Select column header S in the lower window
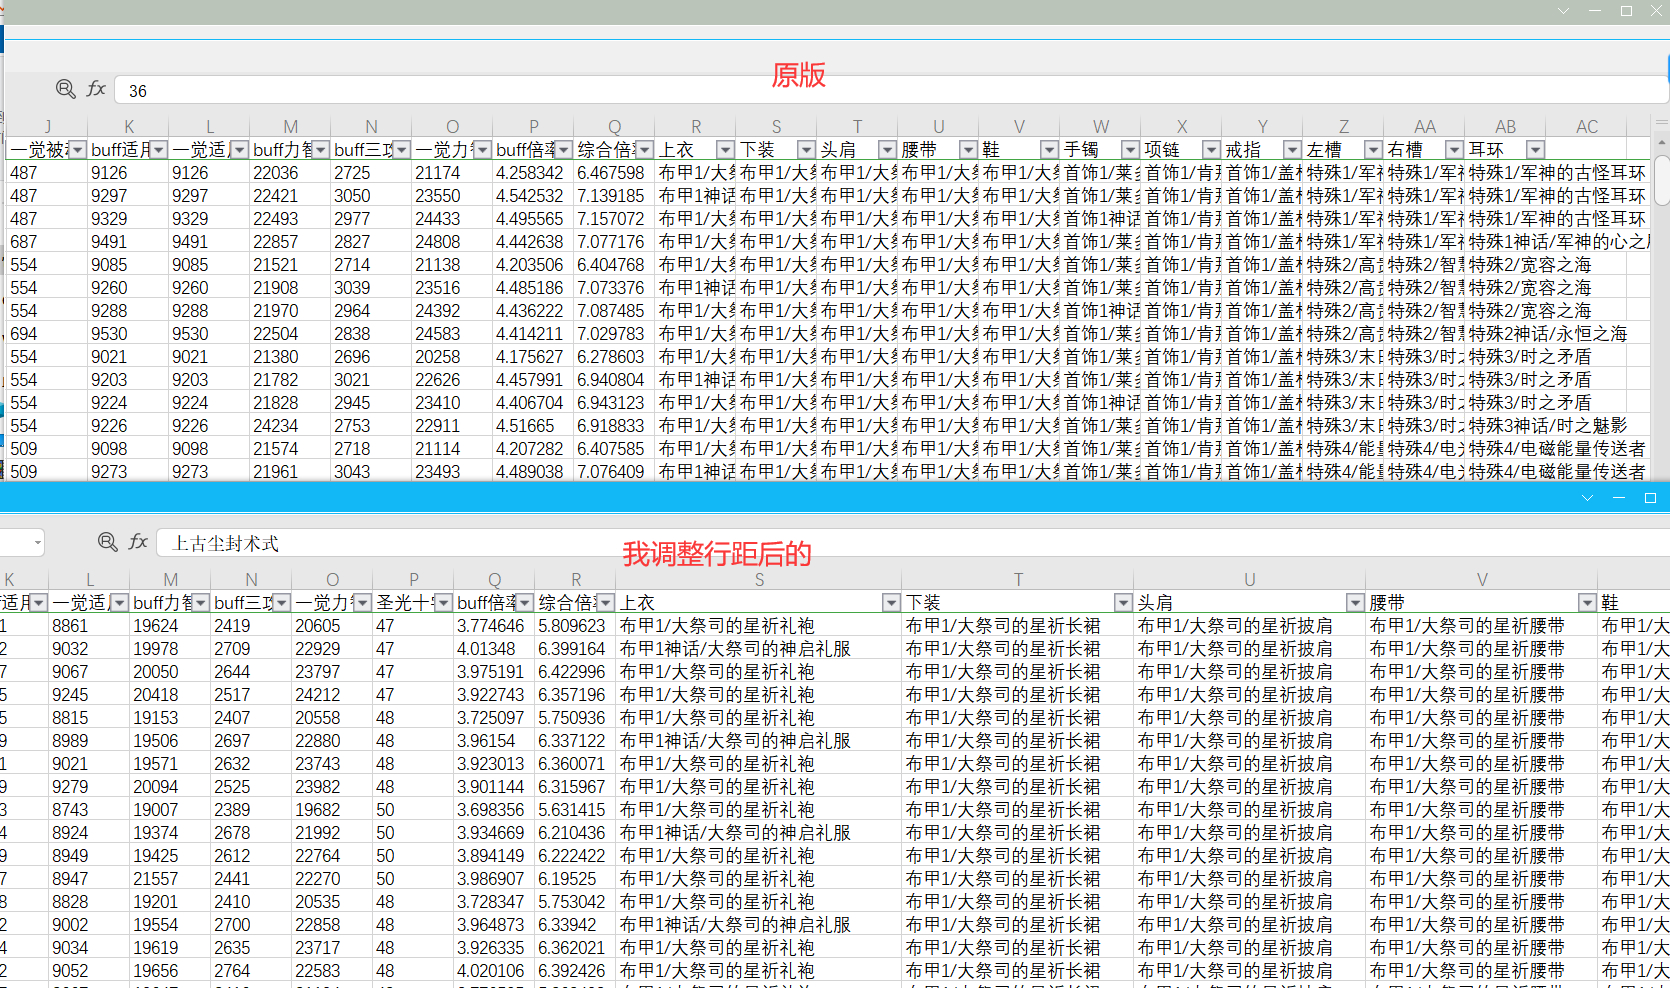This screenshot has height=988, width=1670. point(759,580)
